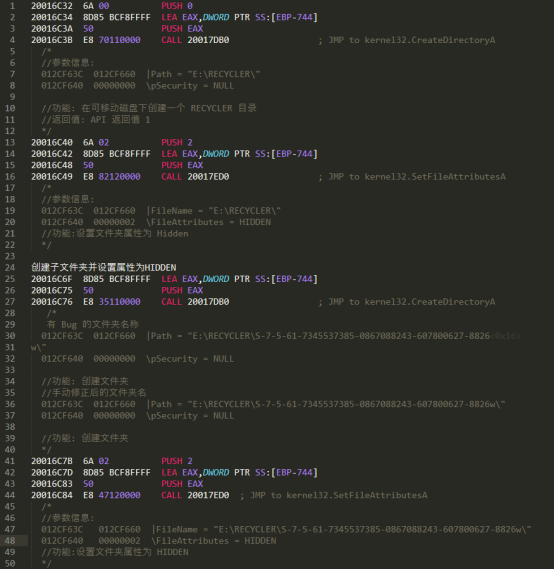
Task: Click the opcode bytes E8 35110000 on line 27
Action: pos(112,302)
